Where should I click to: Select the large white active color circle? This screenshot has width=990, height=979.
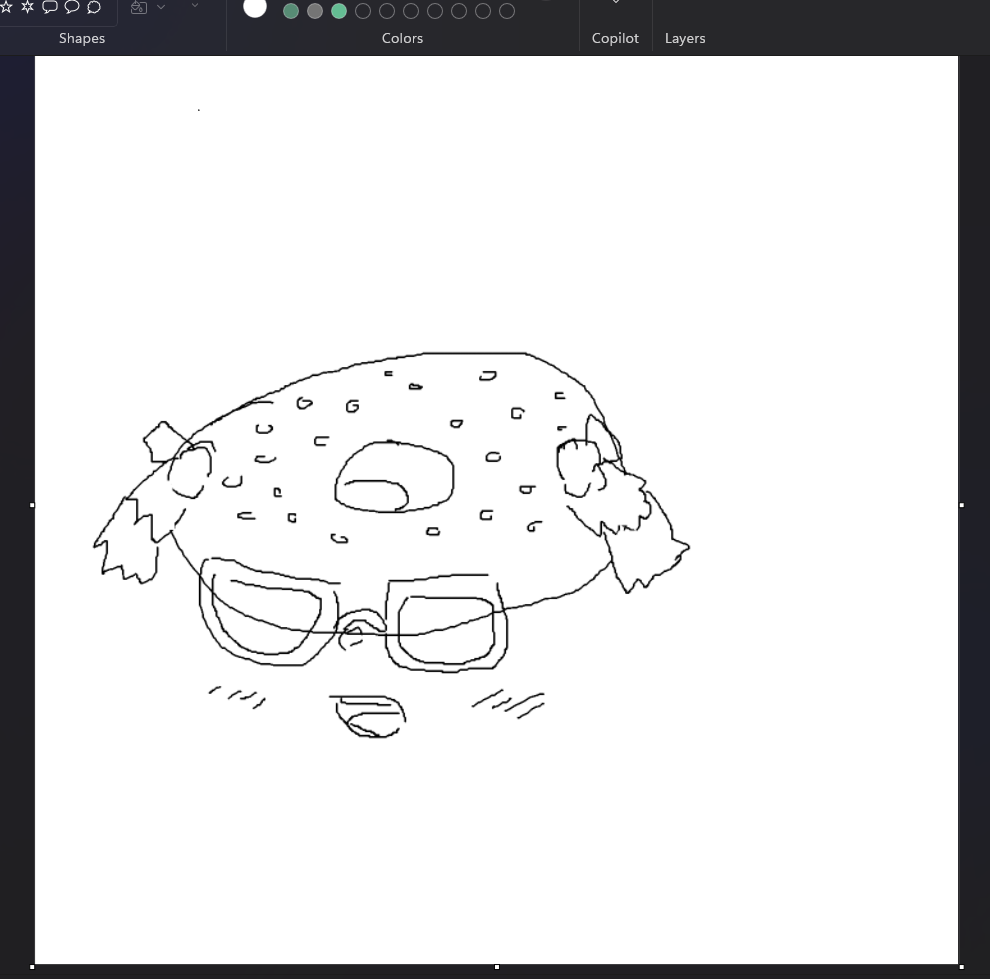[x=255, y=7]
